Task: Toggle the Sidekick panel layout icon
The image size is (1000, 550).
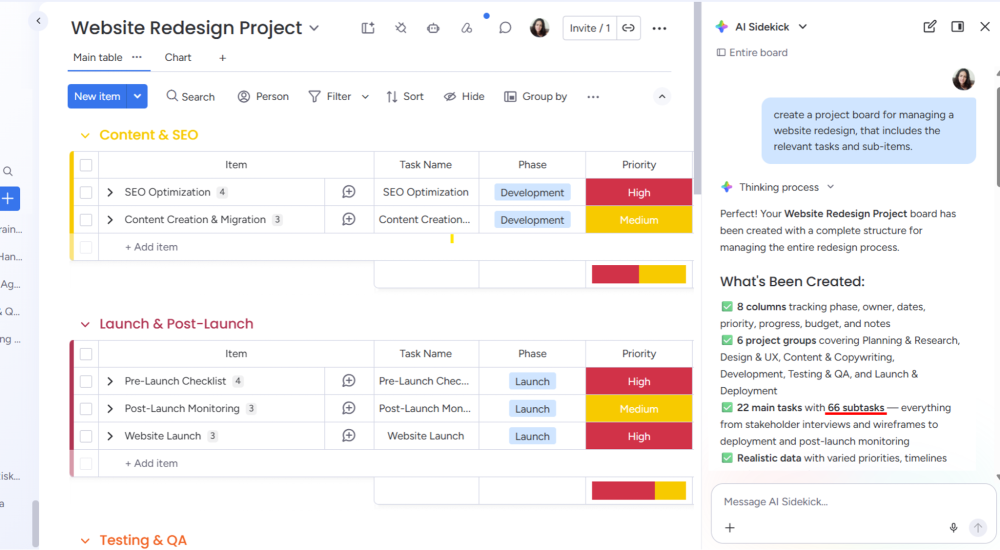Action: [957, 27]
